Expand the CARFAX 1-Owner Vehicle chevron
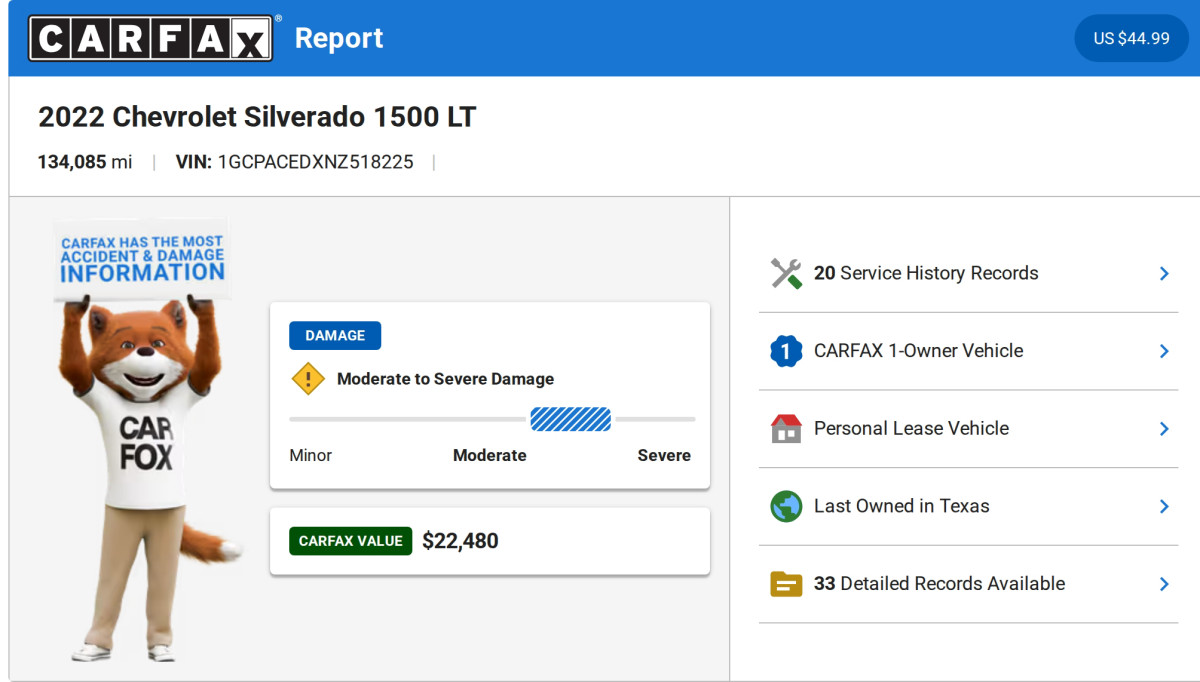The image size is (1200, 682). pyautogui.click(x=1164, y=351)
